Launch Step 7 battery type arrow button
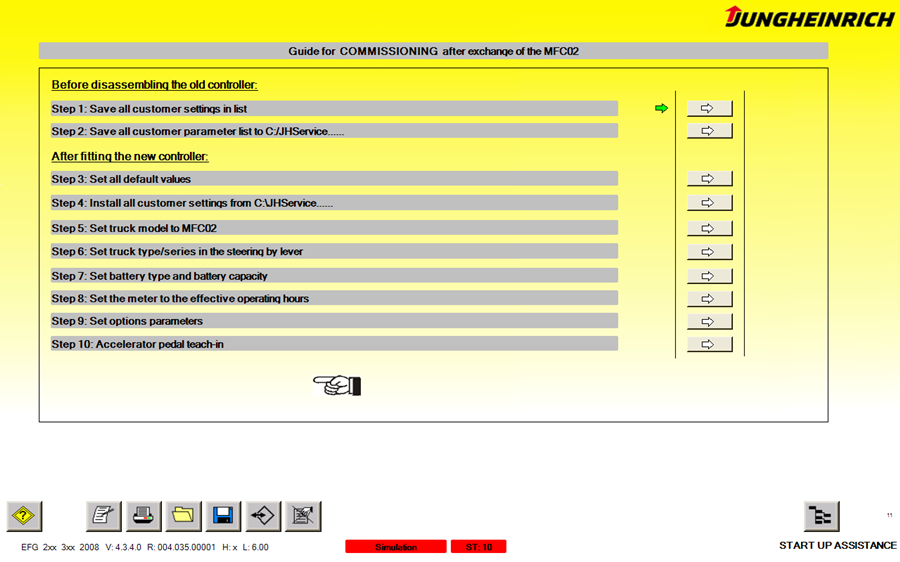900x562 pixels. click(709, 276)
